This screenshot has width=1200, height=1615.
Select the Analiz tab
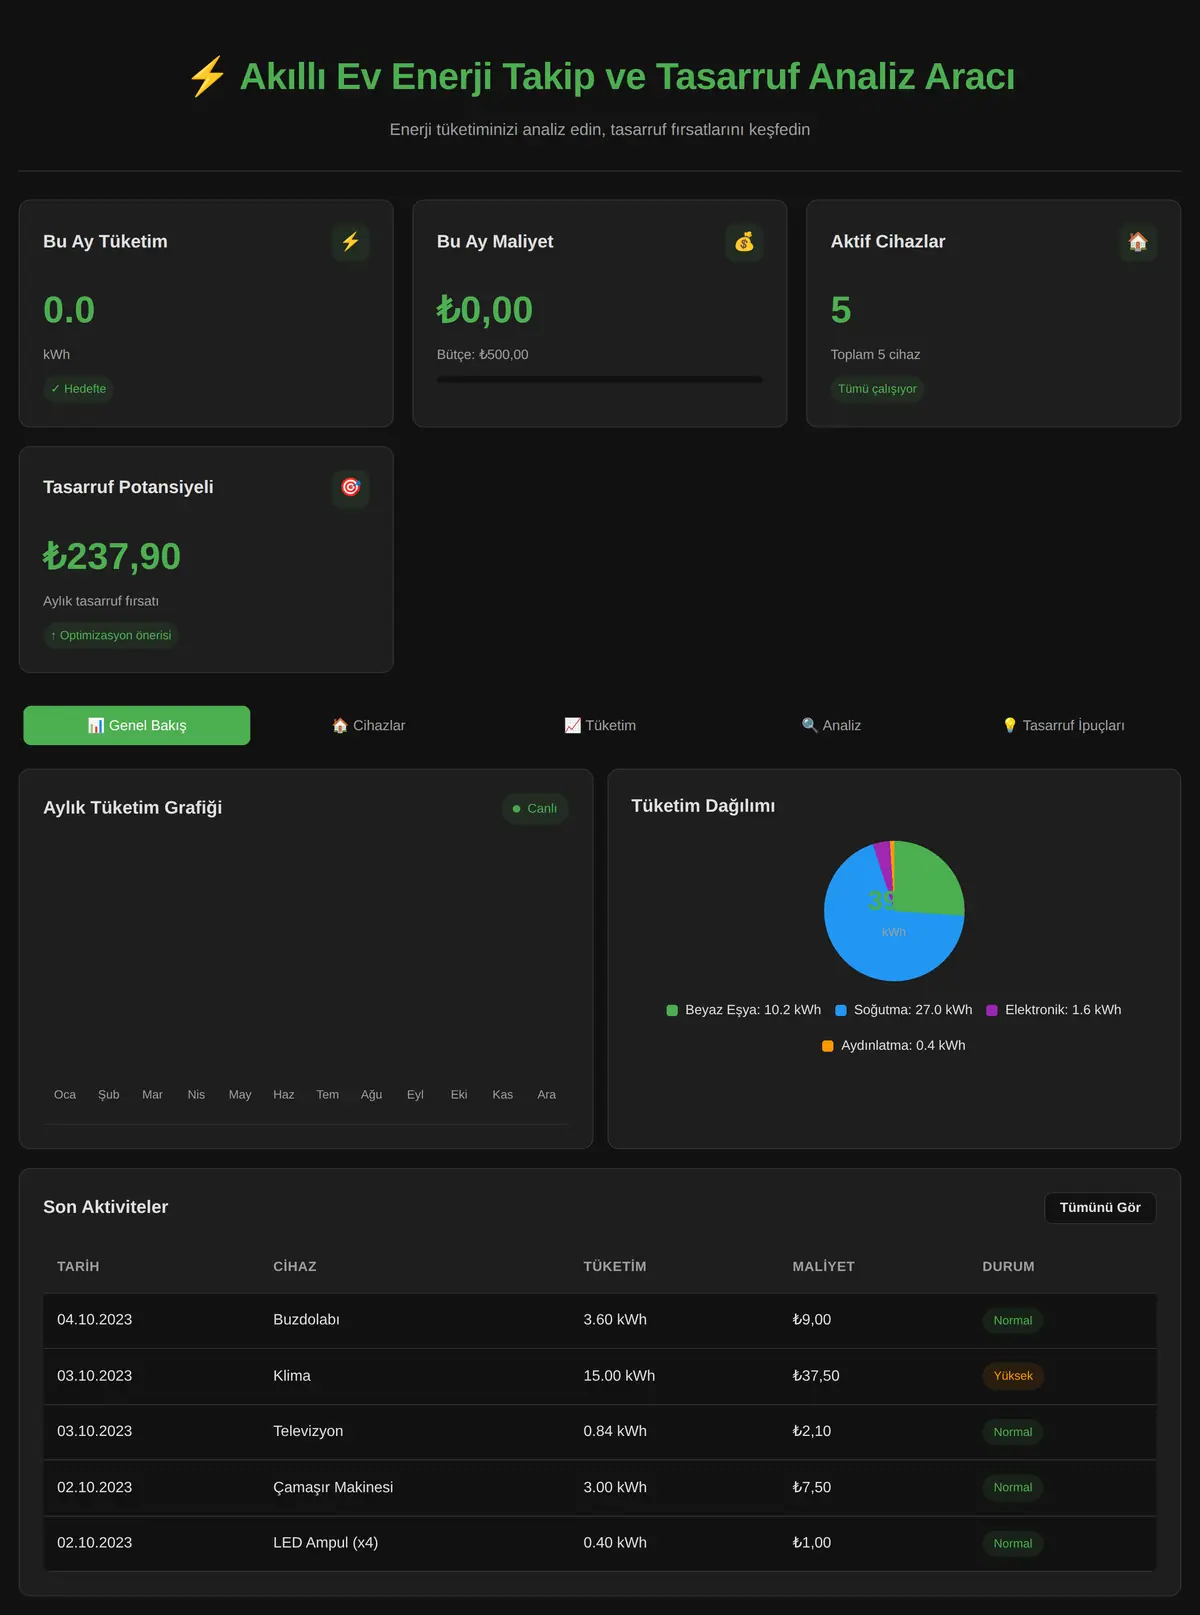pyautogui.click(x=831, y=725)
